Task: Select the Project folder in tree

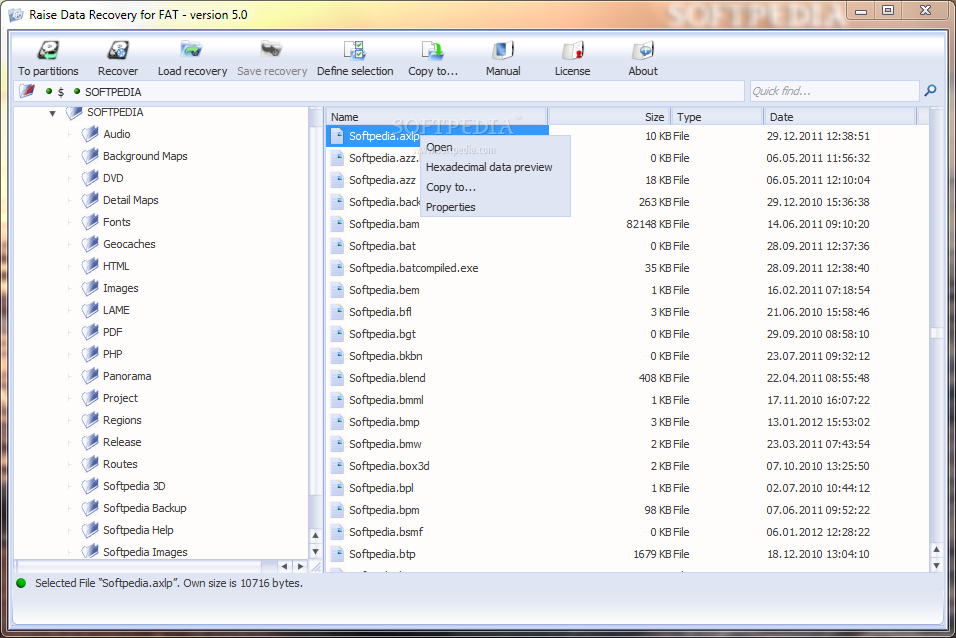Action: click(120, 398)
